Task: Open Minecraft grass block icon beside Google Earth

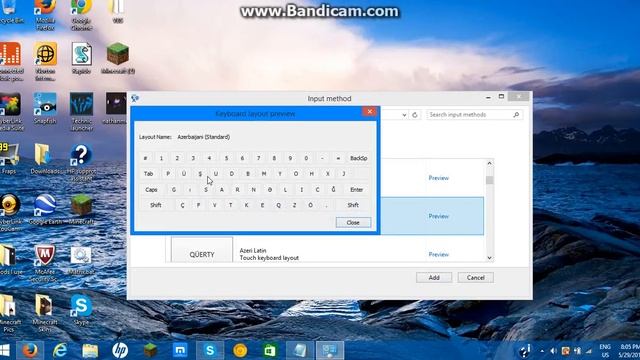Action: point(81,209)
